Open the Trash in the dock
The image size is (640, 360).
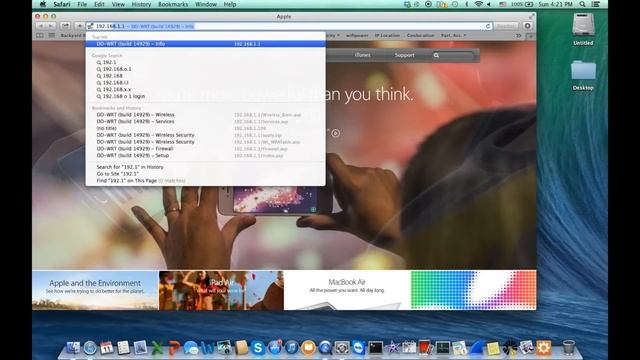coord(569,348)
